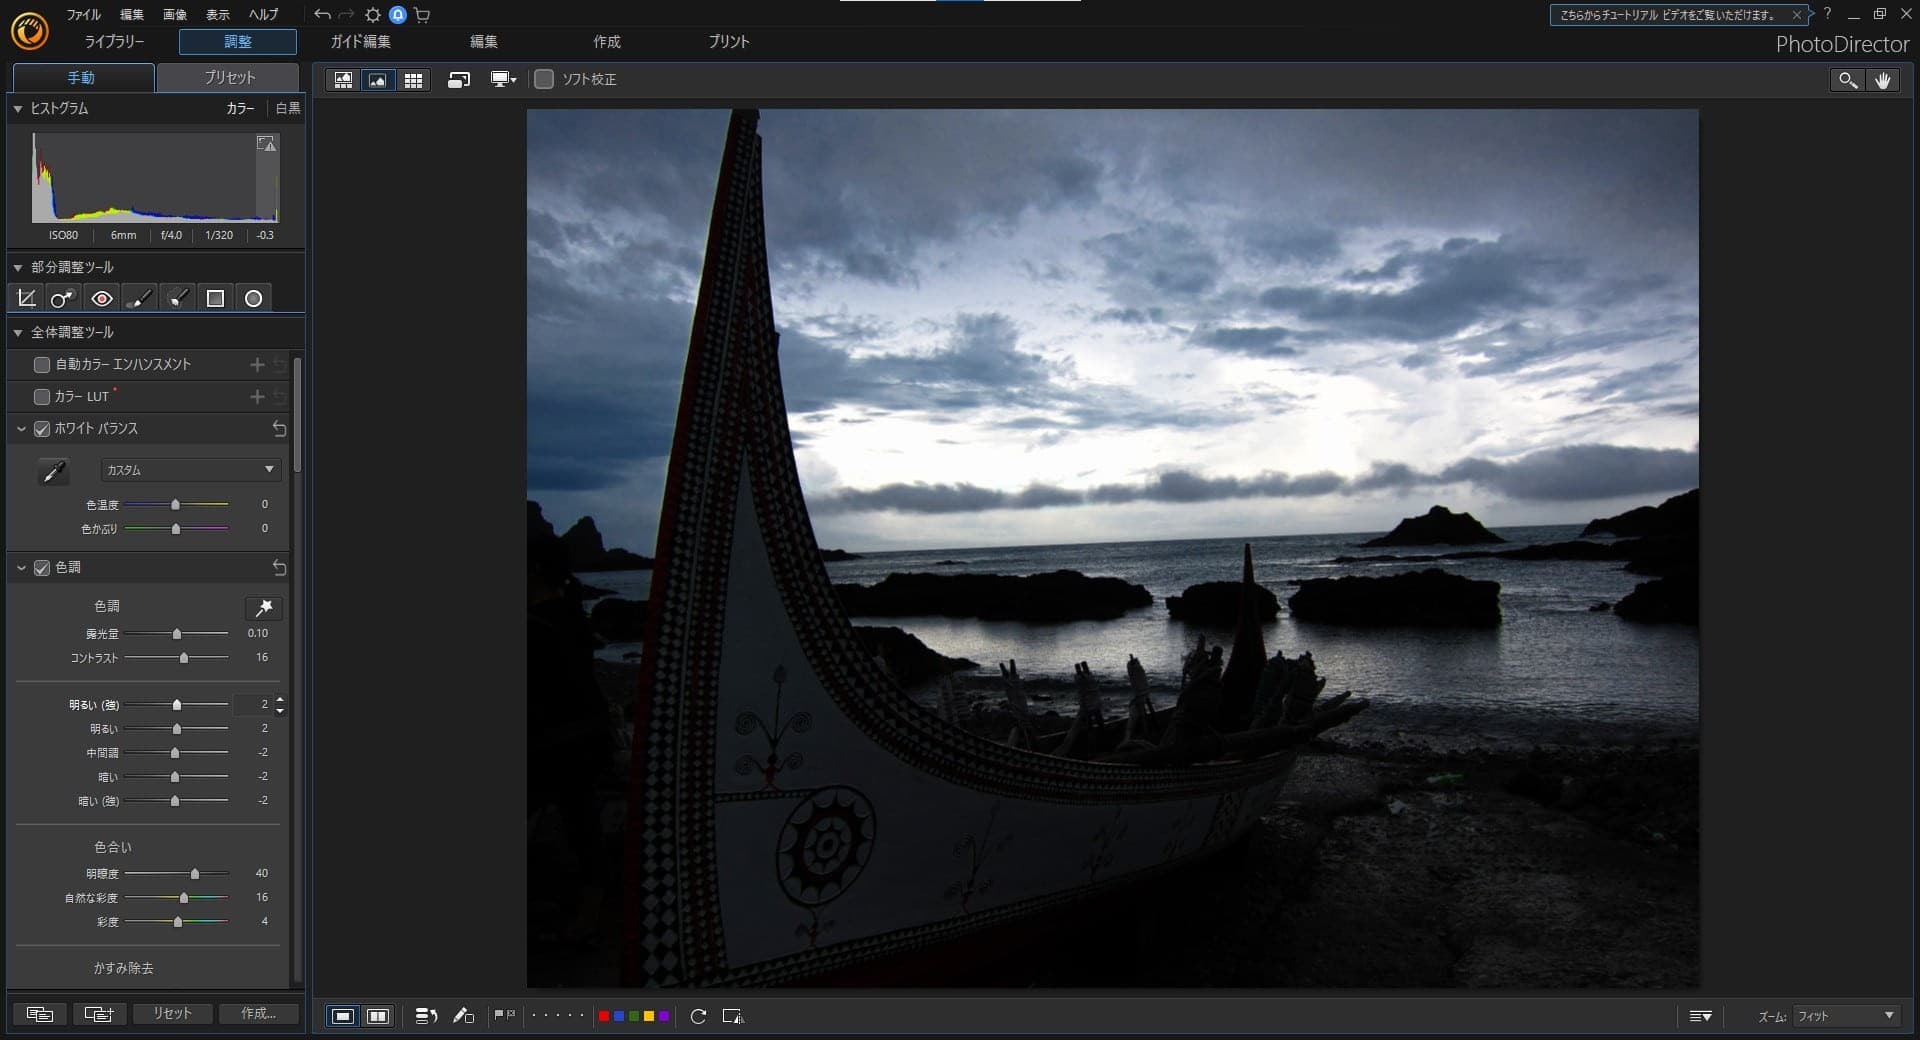This screenshot has height=1040, width=1920.
Task: Select the spot removal tool
Action: [x=63, y=298]
